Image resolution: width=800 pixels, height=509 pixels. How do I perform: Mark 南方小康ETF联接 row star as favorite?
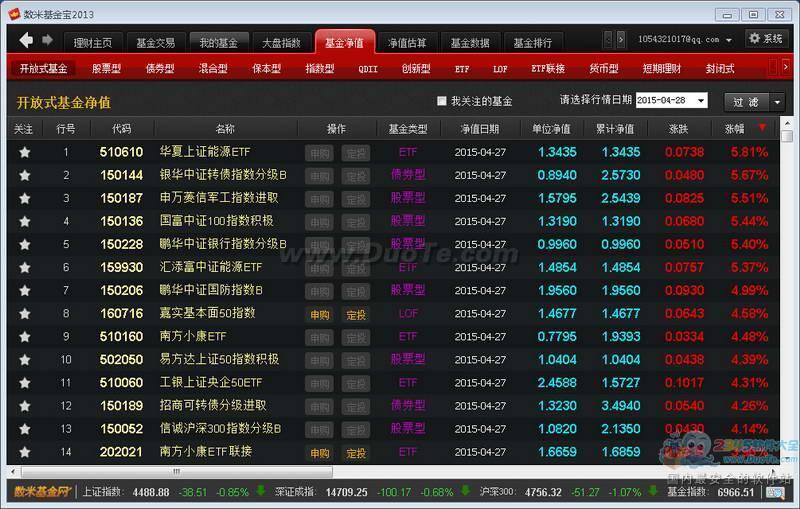24,452
